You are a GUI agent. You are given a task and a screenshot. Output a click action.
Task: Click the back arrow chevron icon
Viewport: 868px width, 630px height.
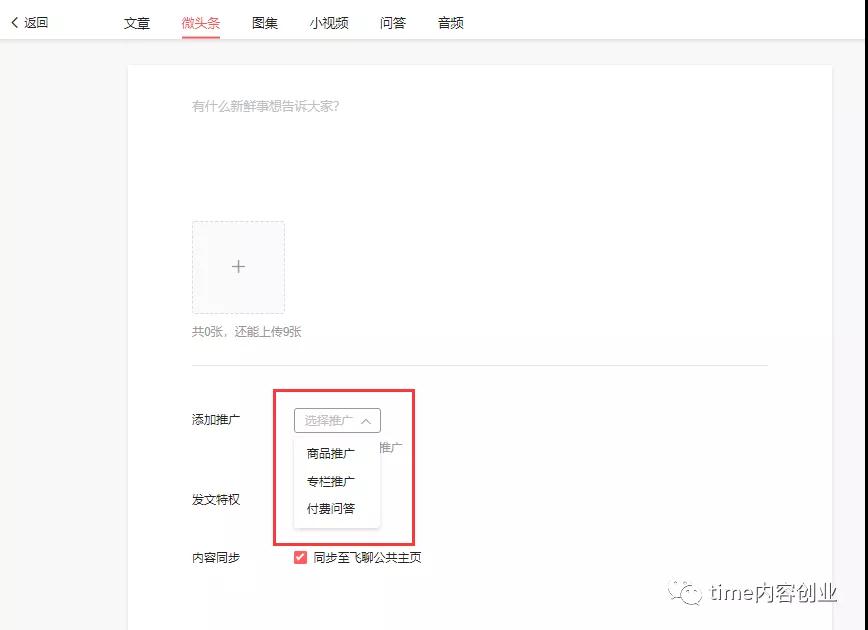(x=14, y=22)
